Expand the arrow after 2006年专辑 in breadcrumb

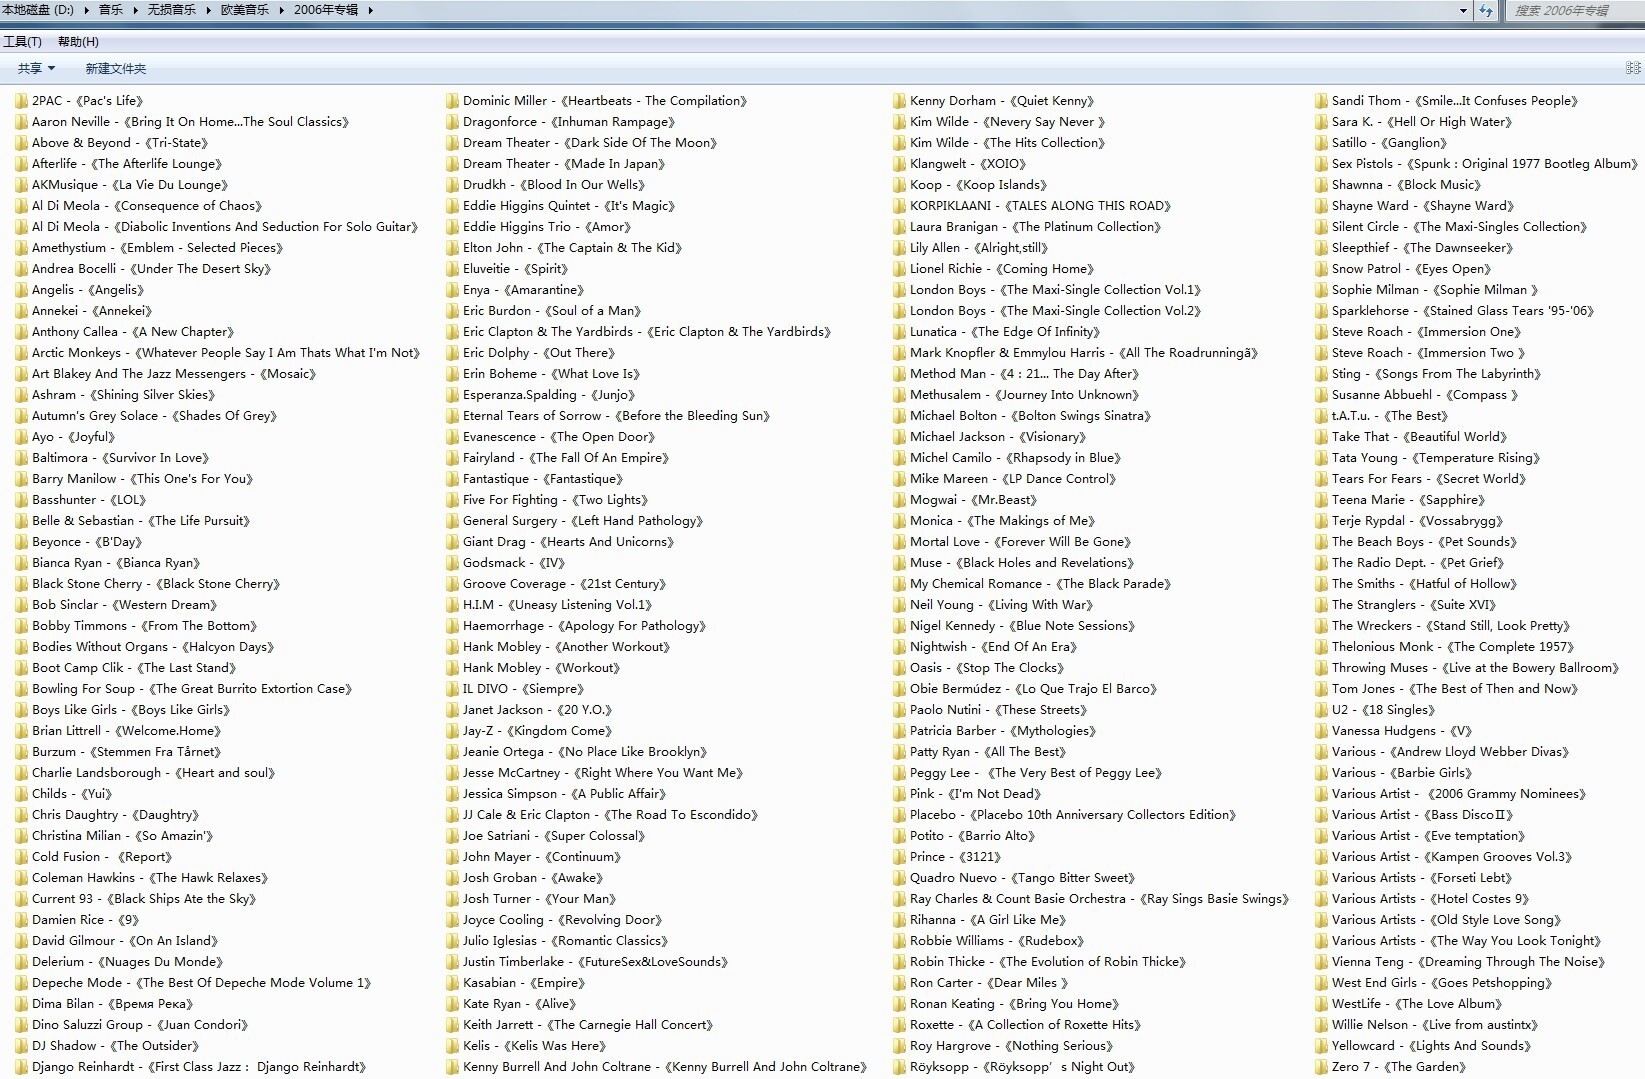coord(370,10)
